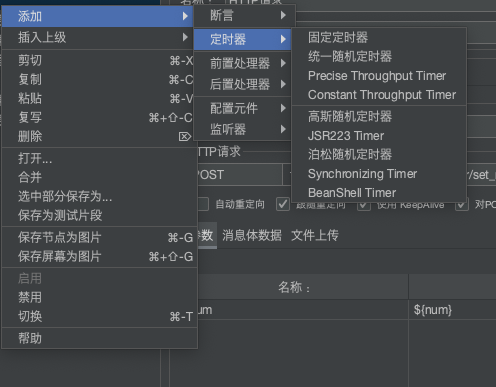Add a JSR223 Timer

379,136
